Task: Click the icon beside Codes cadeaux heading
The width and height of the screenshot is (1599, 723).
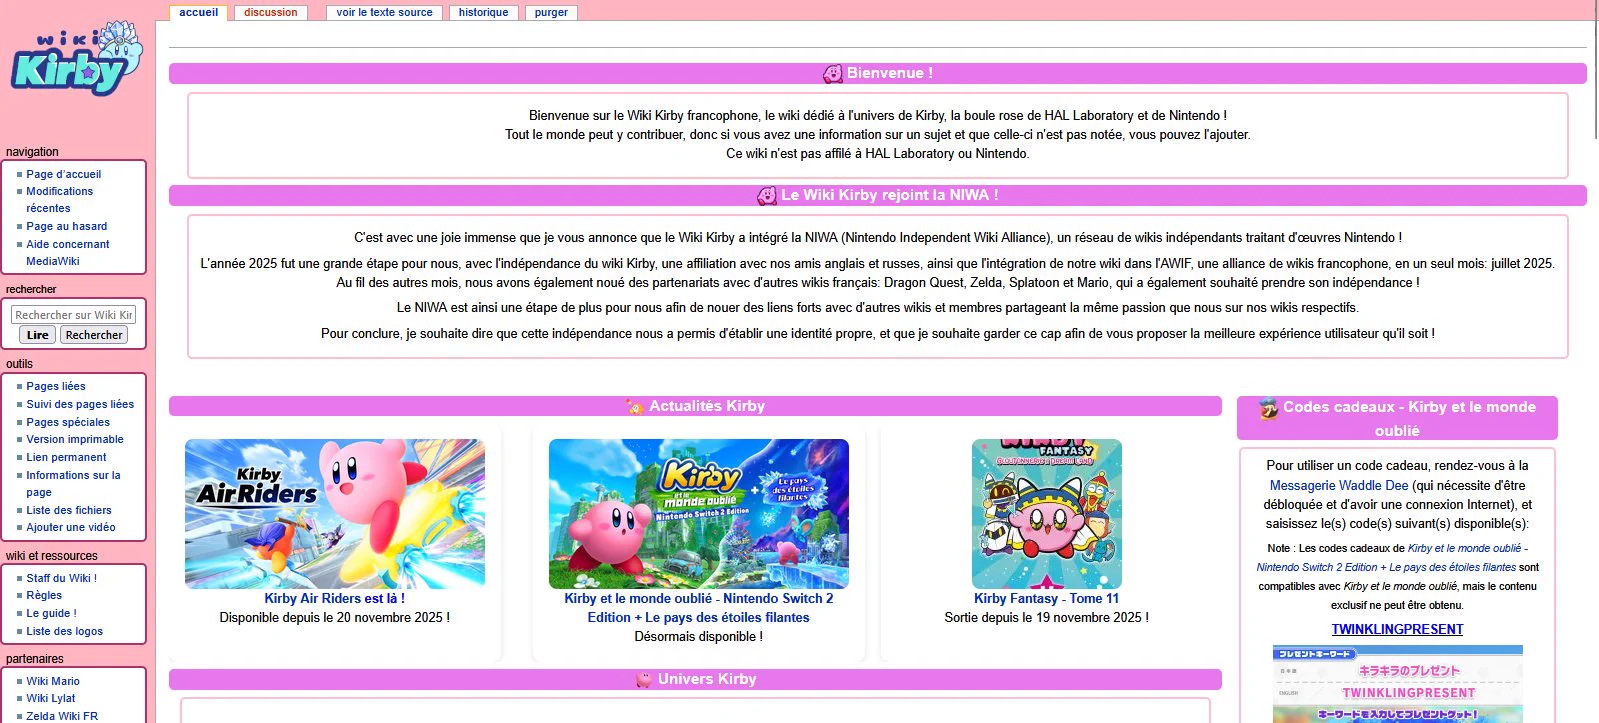Action: tap(1268, 407)
